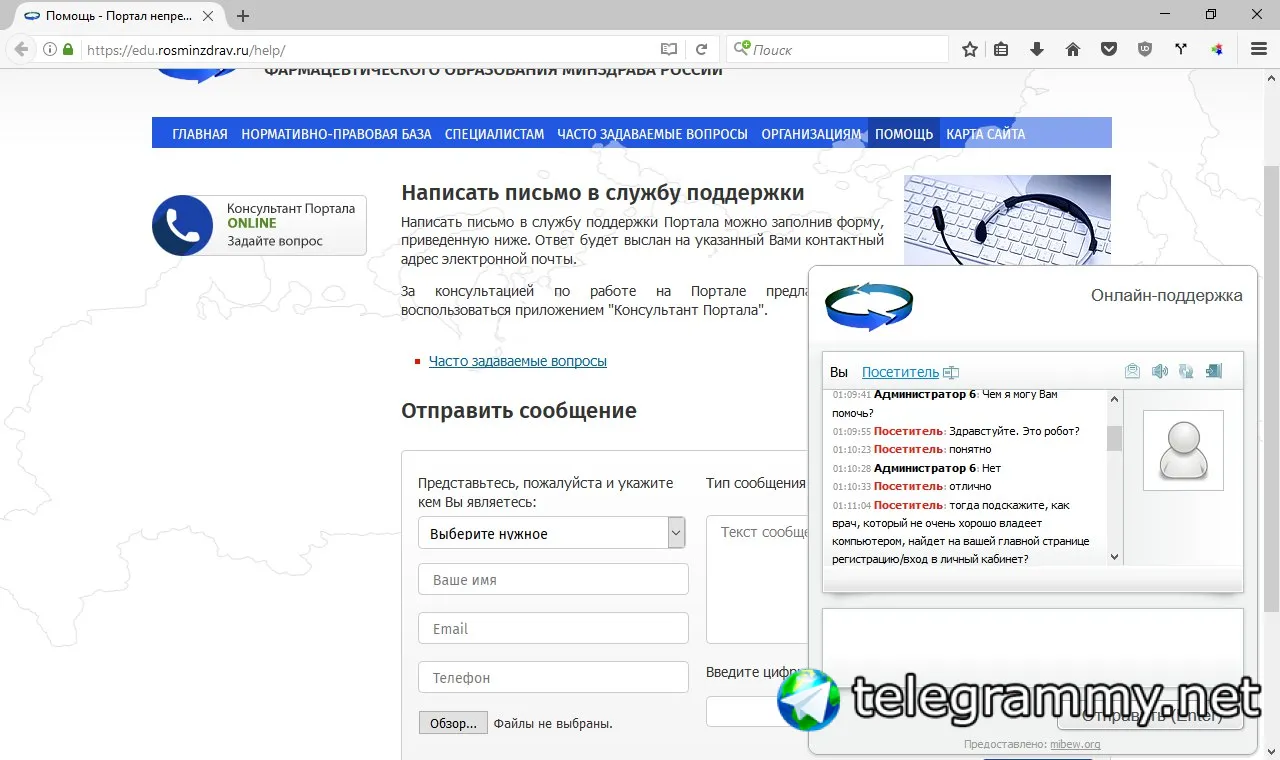Click the online-support blue arrows logo
This screenshot has height=760, width=1280.
869,305
